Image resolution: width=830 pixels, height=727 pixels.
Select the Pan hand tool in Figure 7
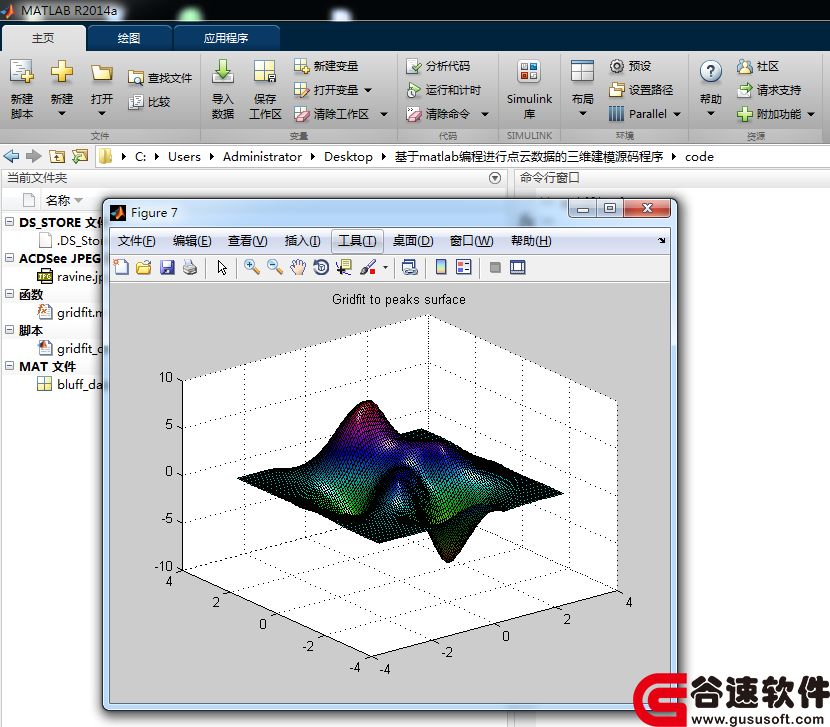[x=298, y=267]
